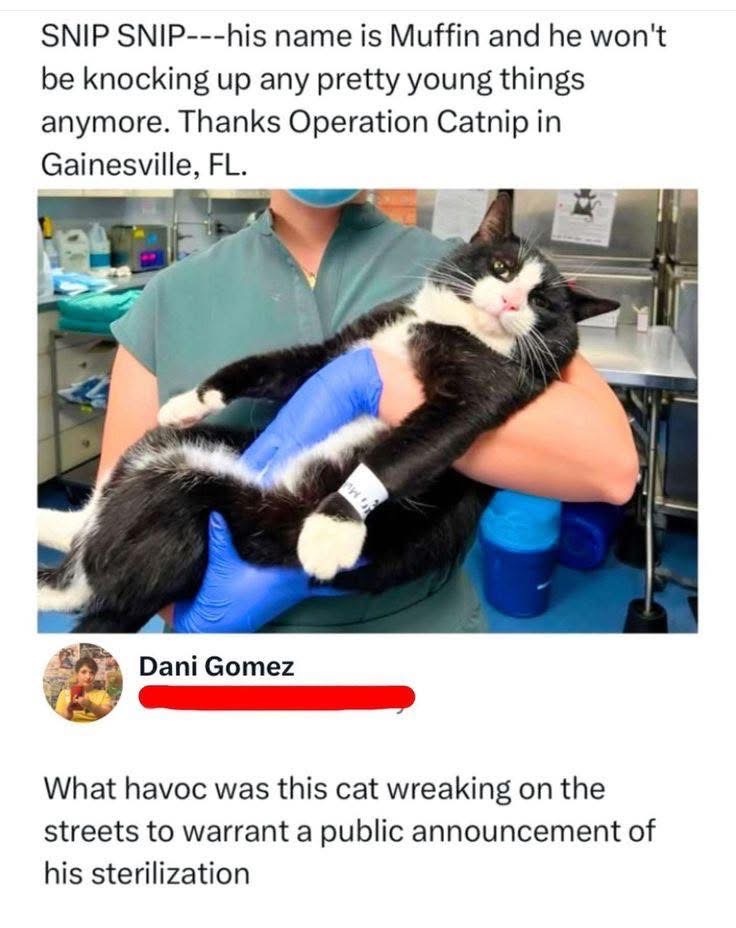The height and width of the screenshot is (928, 736).
Task: Open Dani Gomez's profile picture
Action: click(x=83, y=682)
